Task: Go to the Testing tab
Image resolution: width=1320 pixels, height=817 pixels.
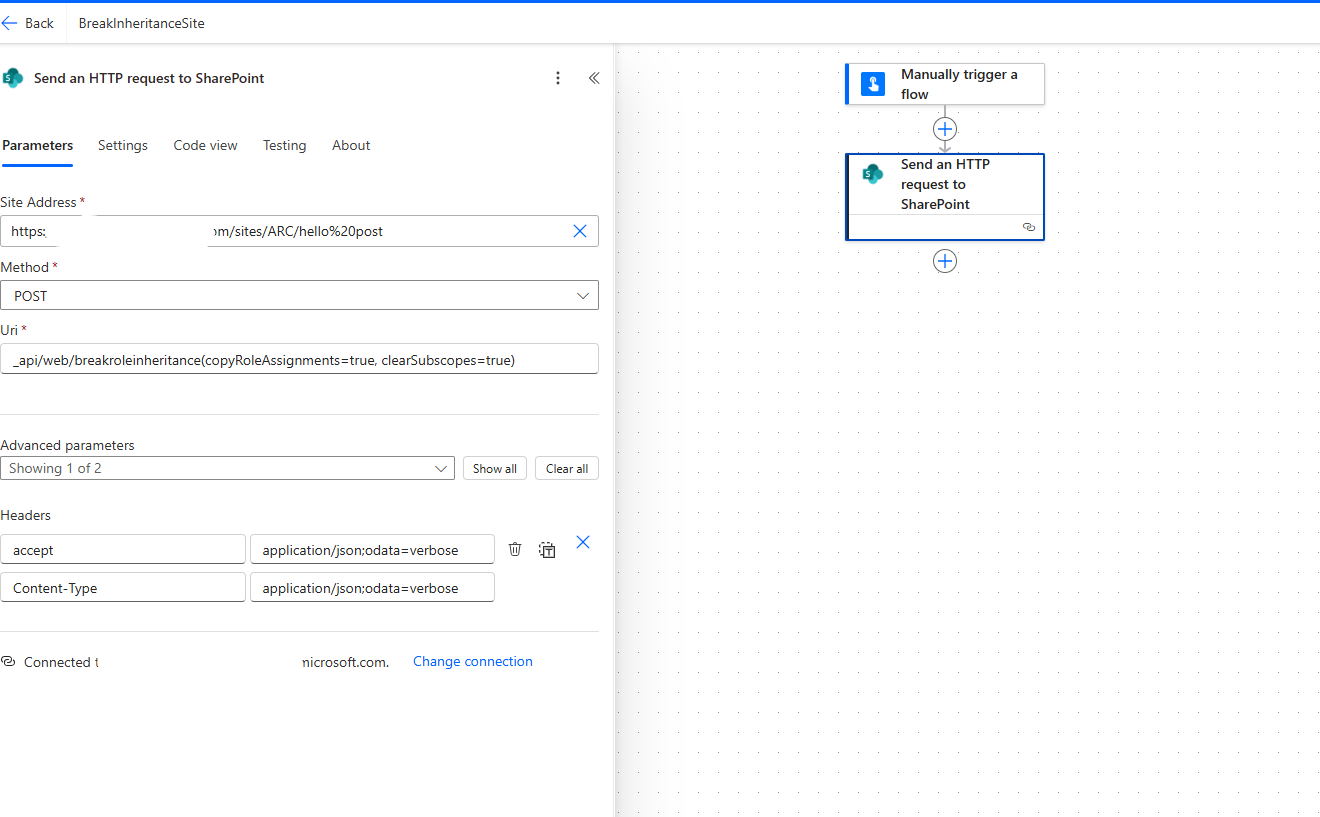Action: [x=284, y=145]
